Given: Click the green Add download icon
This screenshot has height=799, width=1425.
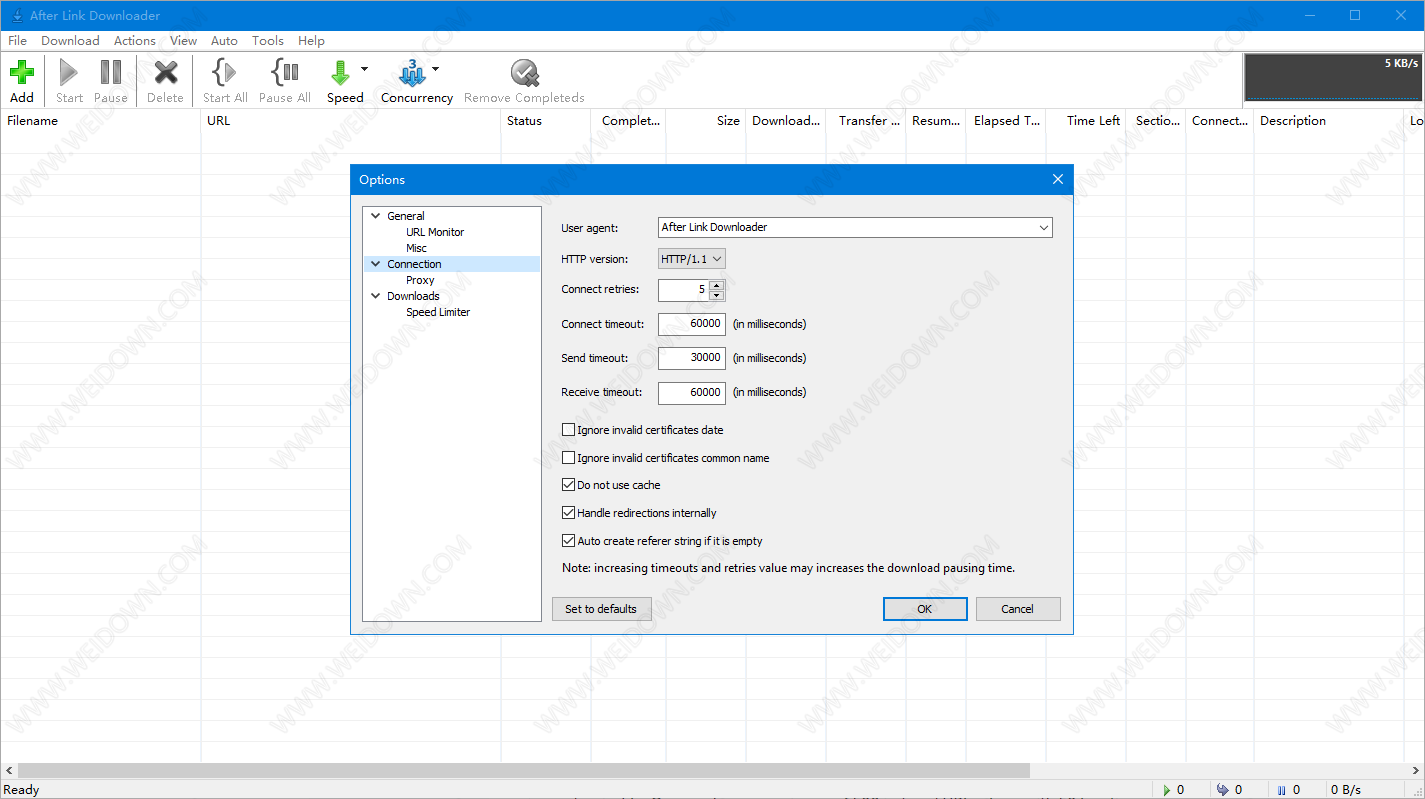Looking at the screenshot, I should (22, 72).
